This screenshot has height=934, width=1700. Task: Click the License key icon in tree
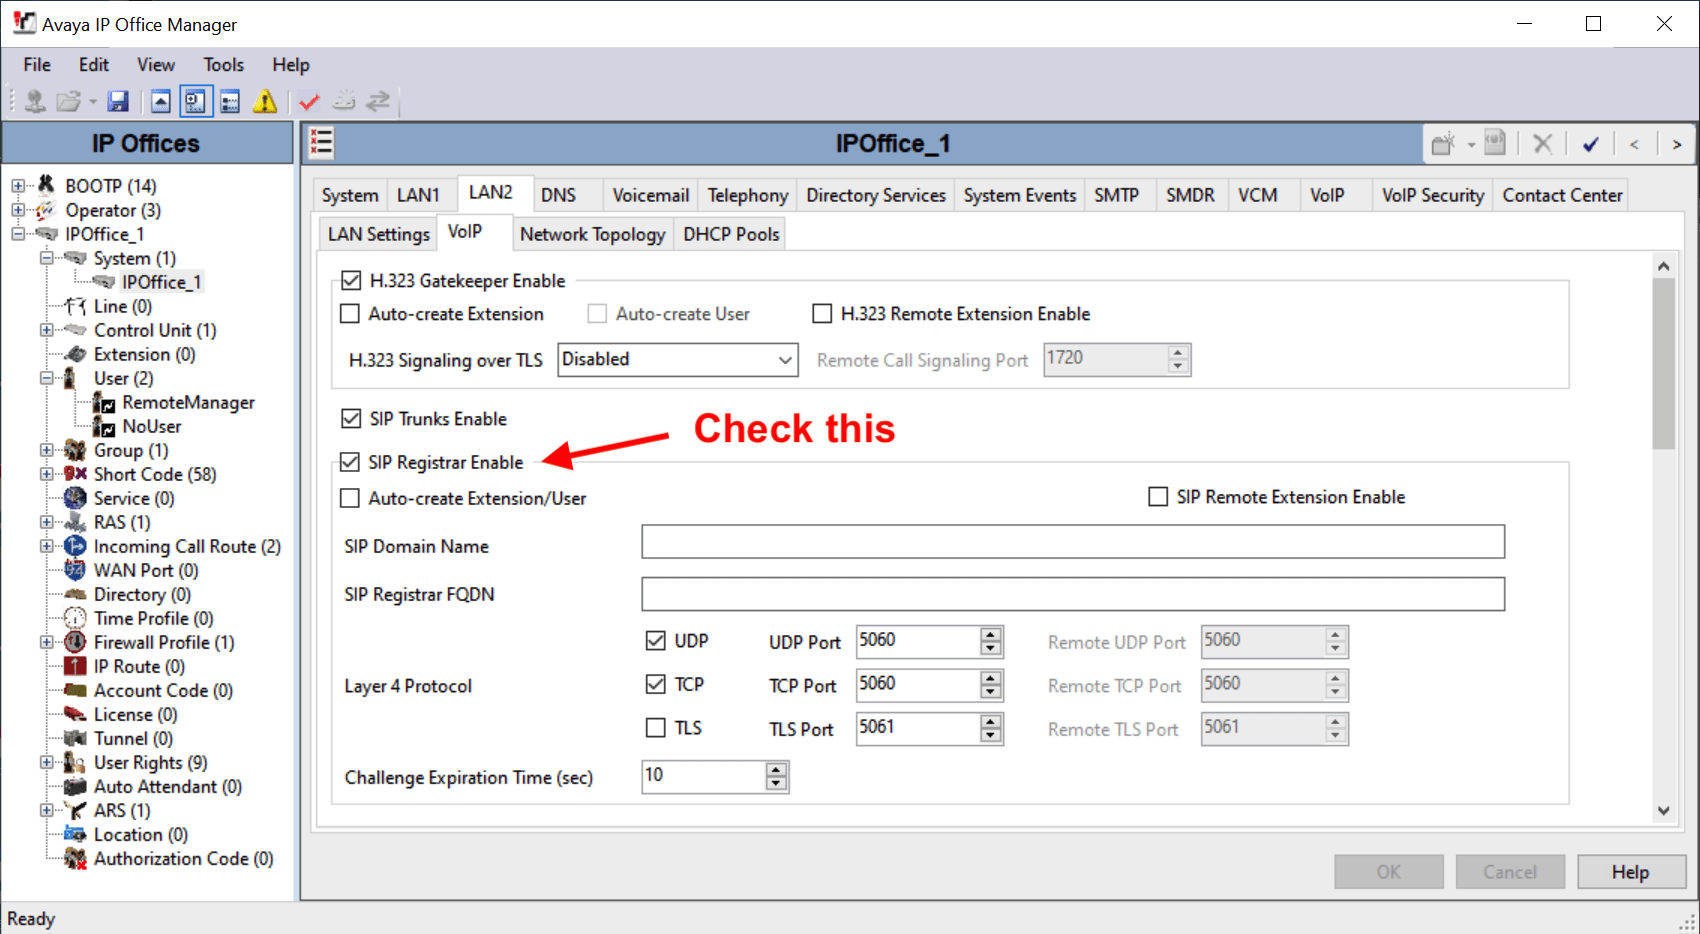coord(75,714)
